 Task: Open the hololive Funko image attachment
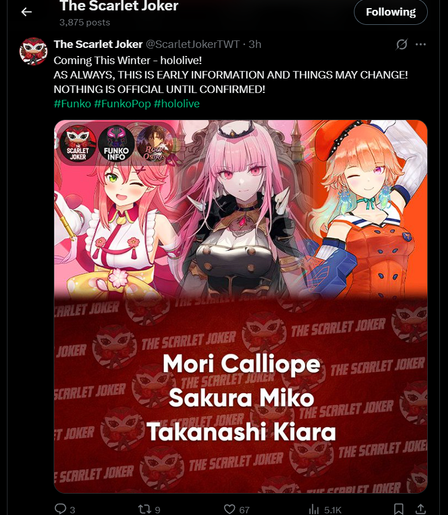pos(241,306)
